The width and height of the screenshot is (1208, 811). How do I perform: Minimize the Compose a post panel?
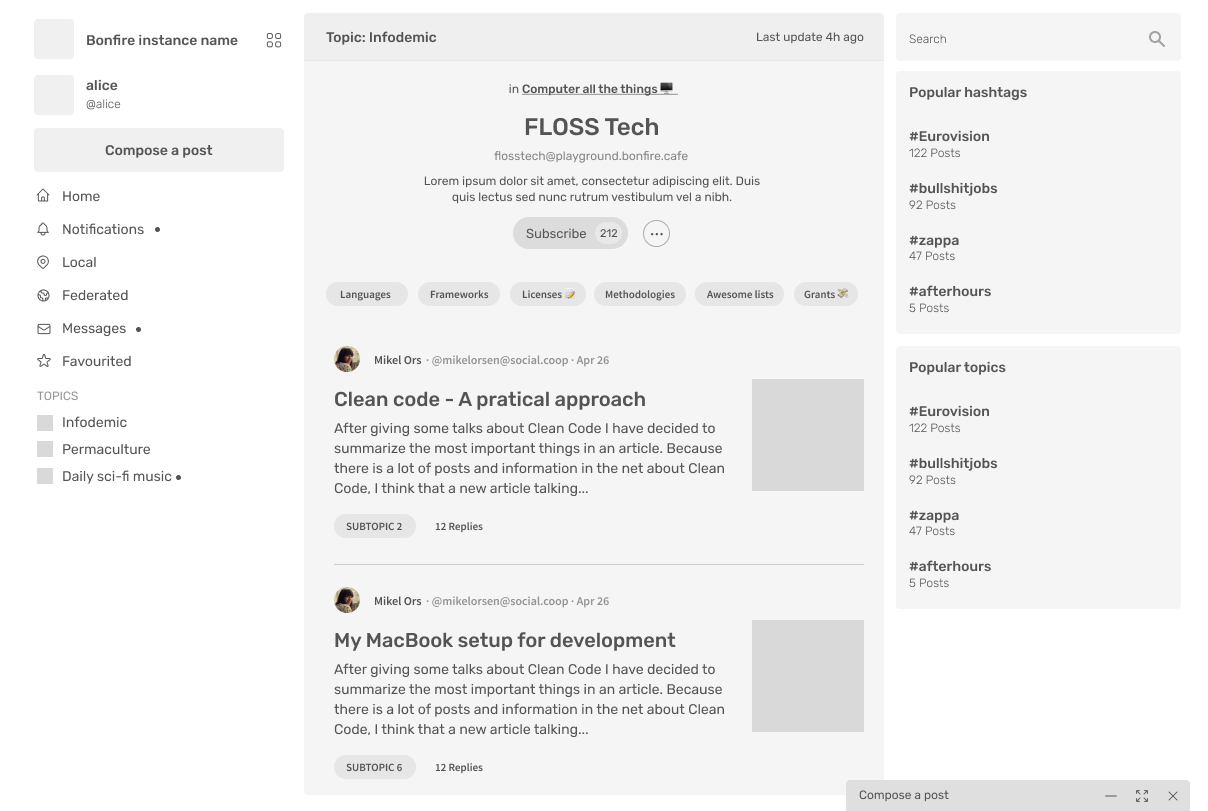coord(1111,795)
